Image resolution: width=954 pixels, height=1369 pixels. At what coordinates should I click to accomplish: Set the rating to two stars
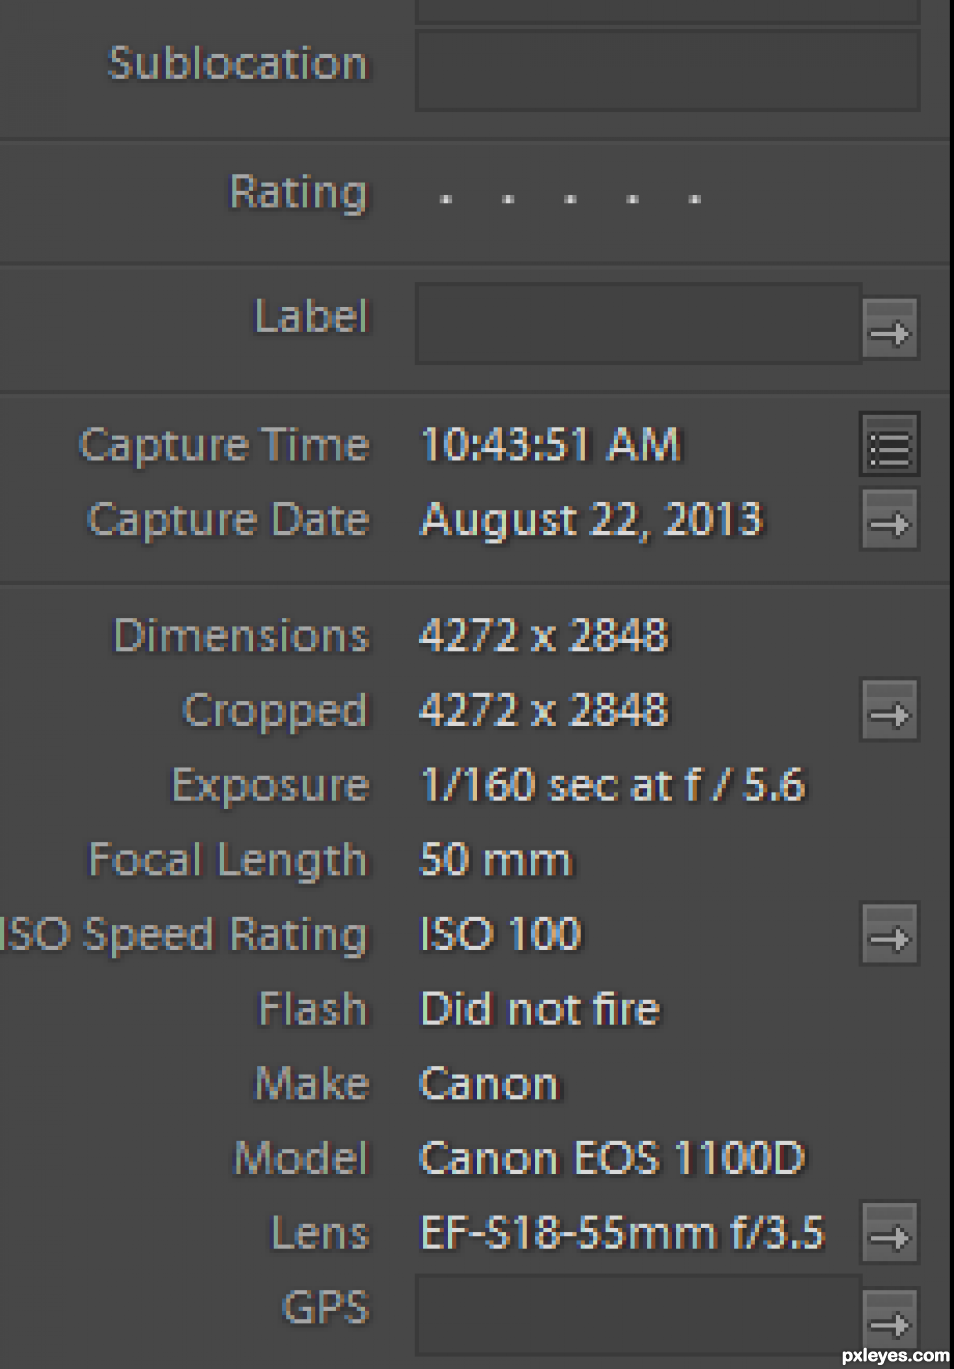click(x=508, y=199)
